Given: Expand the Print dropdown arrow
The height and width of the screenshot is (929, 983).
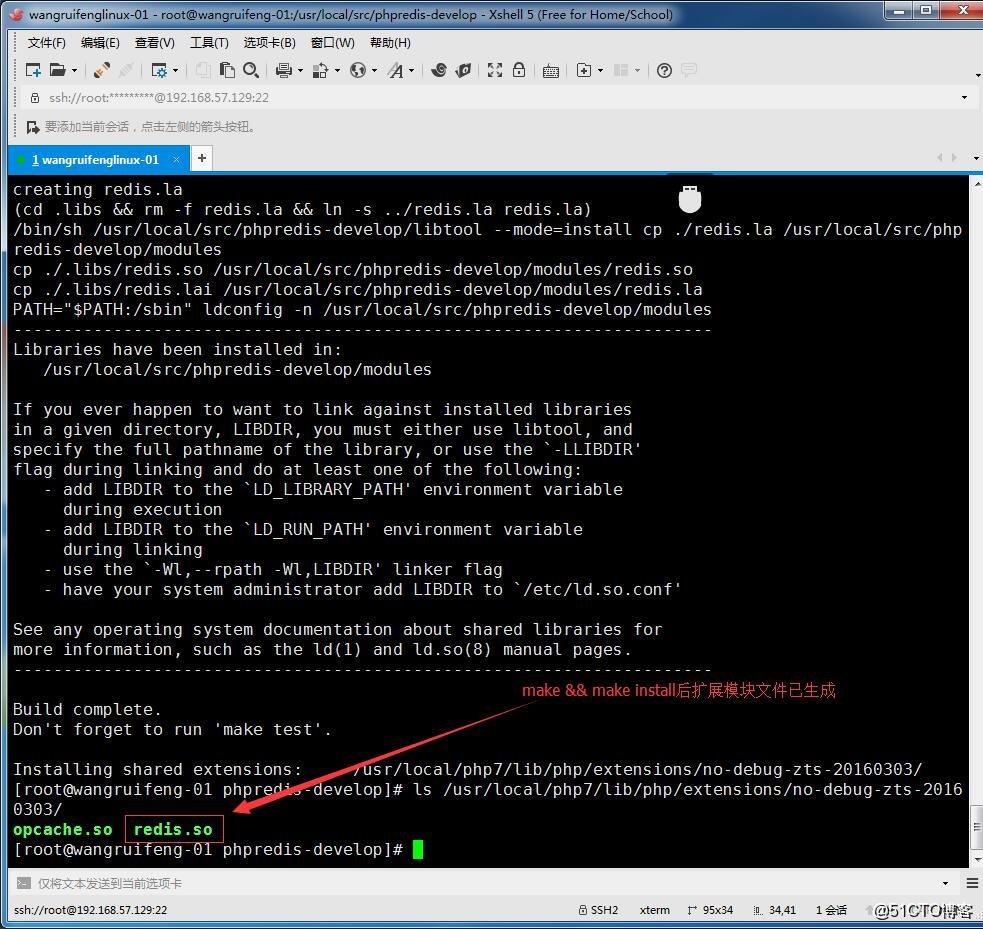Looking at the screenshot, I should coord(300,70).
